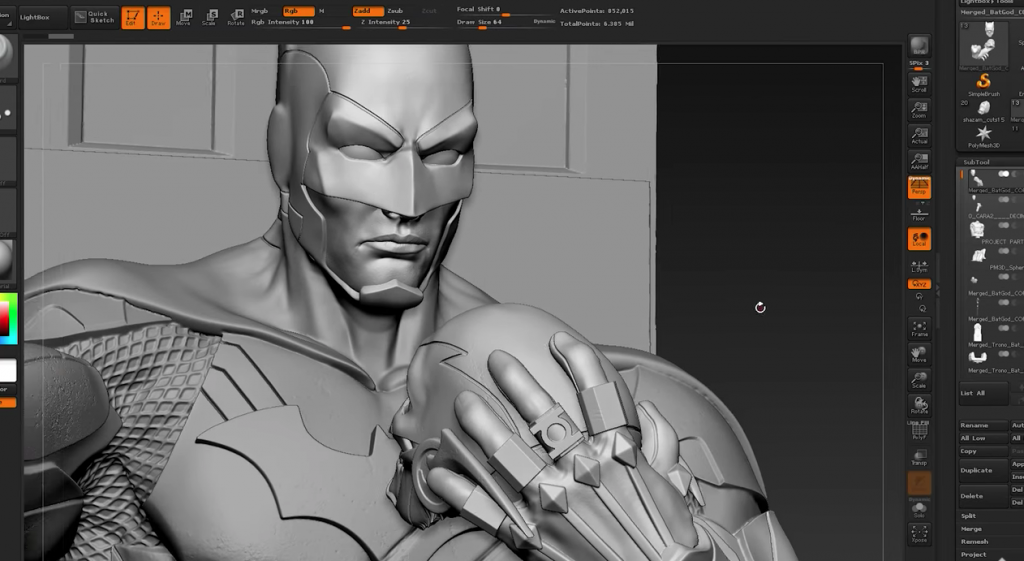Select the Rotate mode in top toolbar
The height and width of the screenshot is (561, 1024).
click(x=236, y=18)
